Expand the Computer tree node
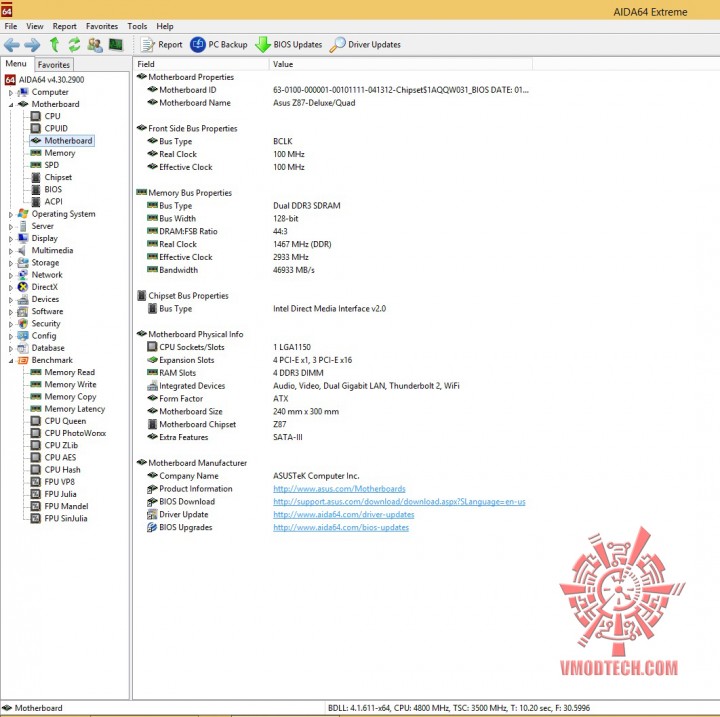 (11, 92)
